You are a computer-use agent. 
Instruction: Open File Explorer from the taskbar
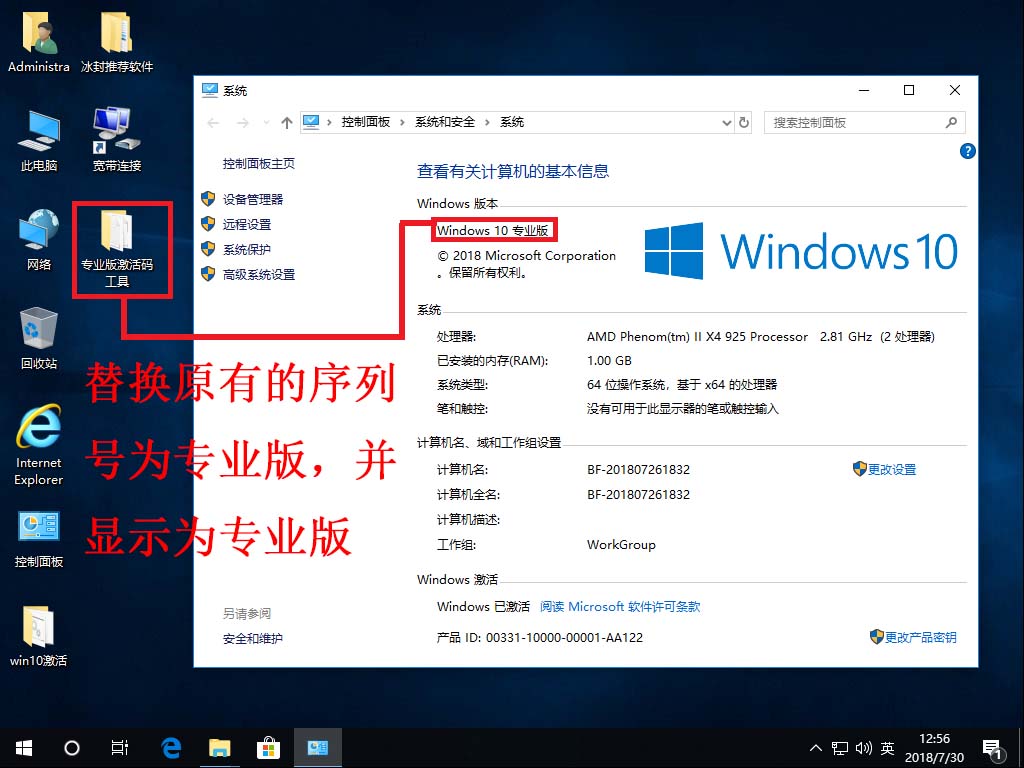(219, 748)
